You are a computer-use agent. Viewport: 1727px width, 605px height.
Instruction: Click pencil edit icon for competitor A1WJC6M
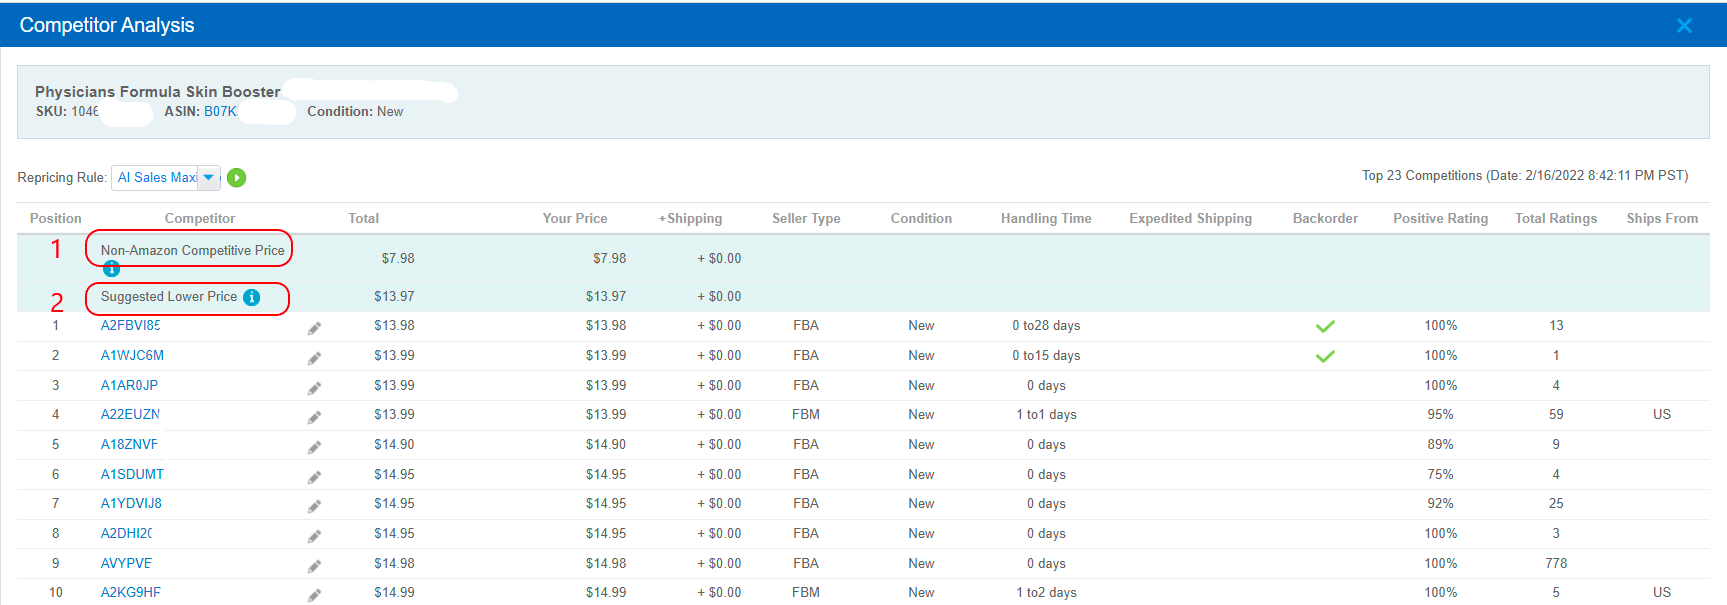(314, 358)
